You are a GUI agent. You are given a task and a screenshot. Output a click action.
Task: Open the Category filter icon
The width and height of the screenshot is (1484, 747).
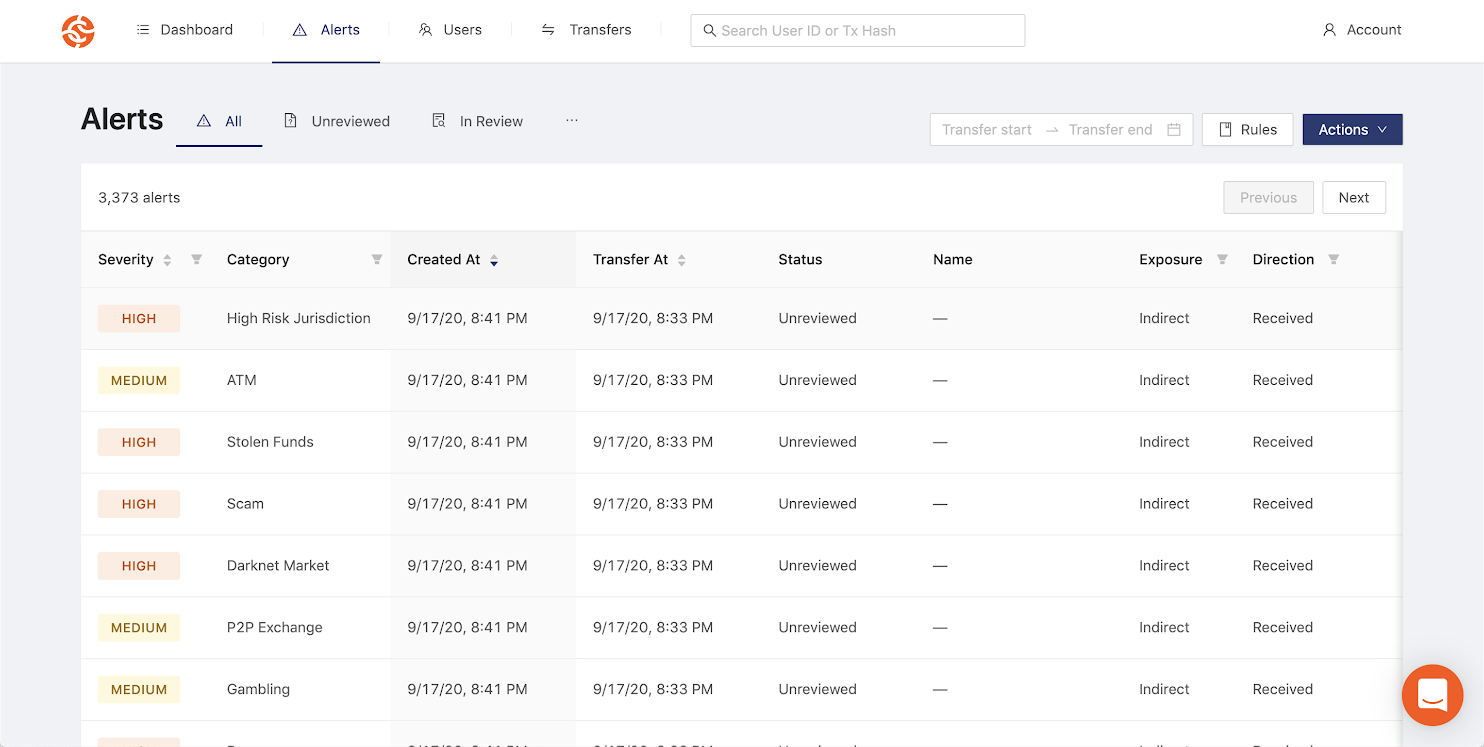pos(377,260)
